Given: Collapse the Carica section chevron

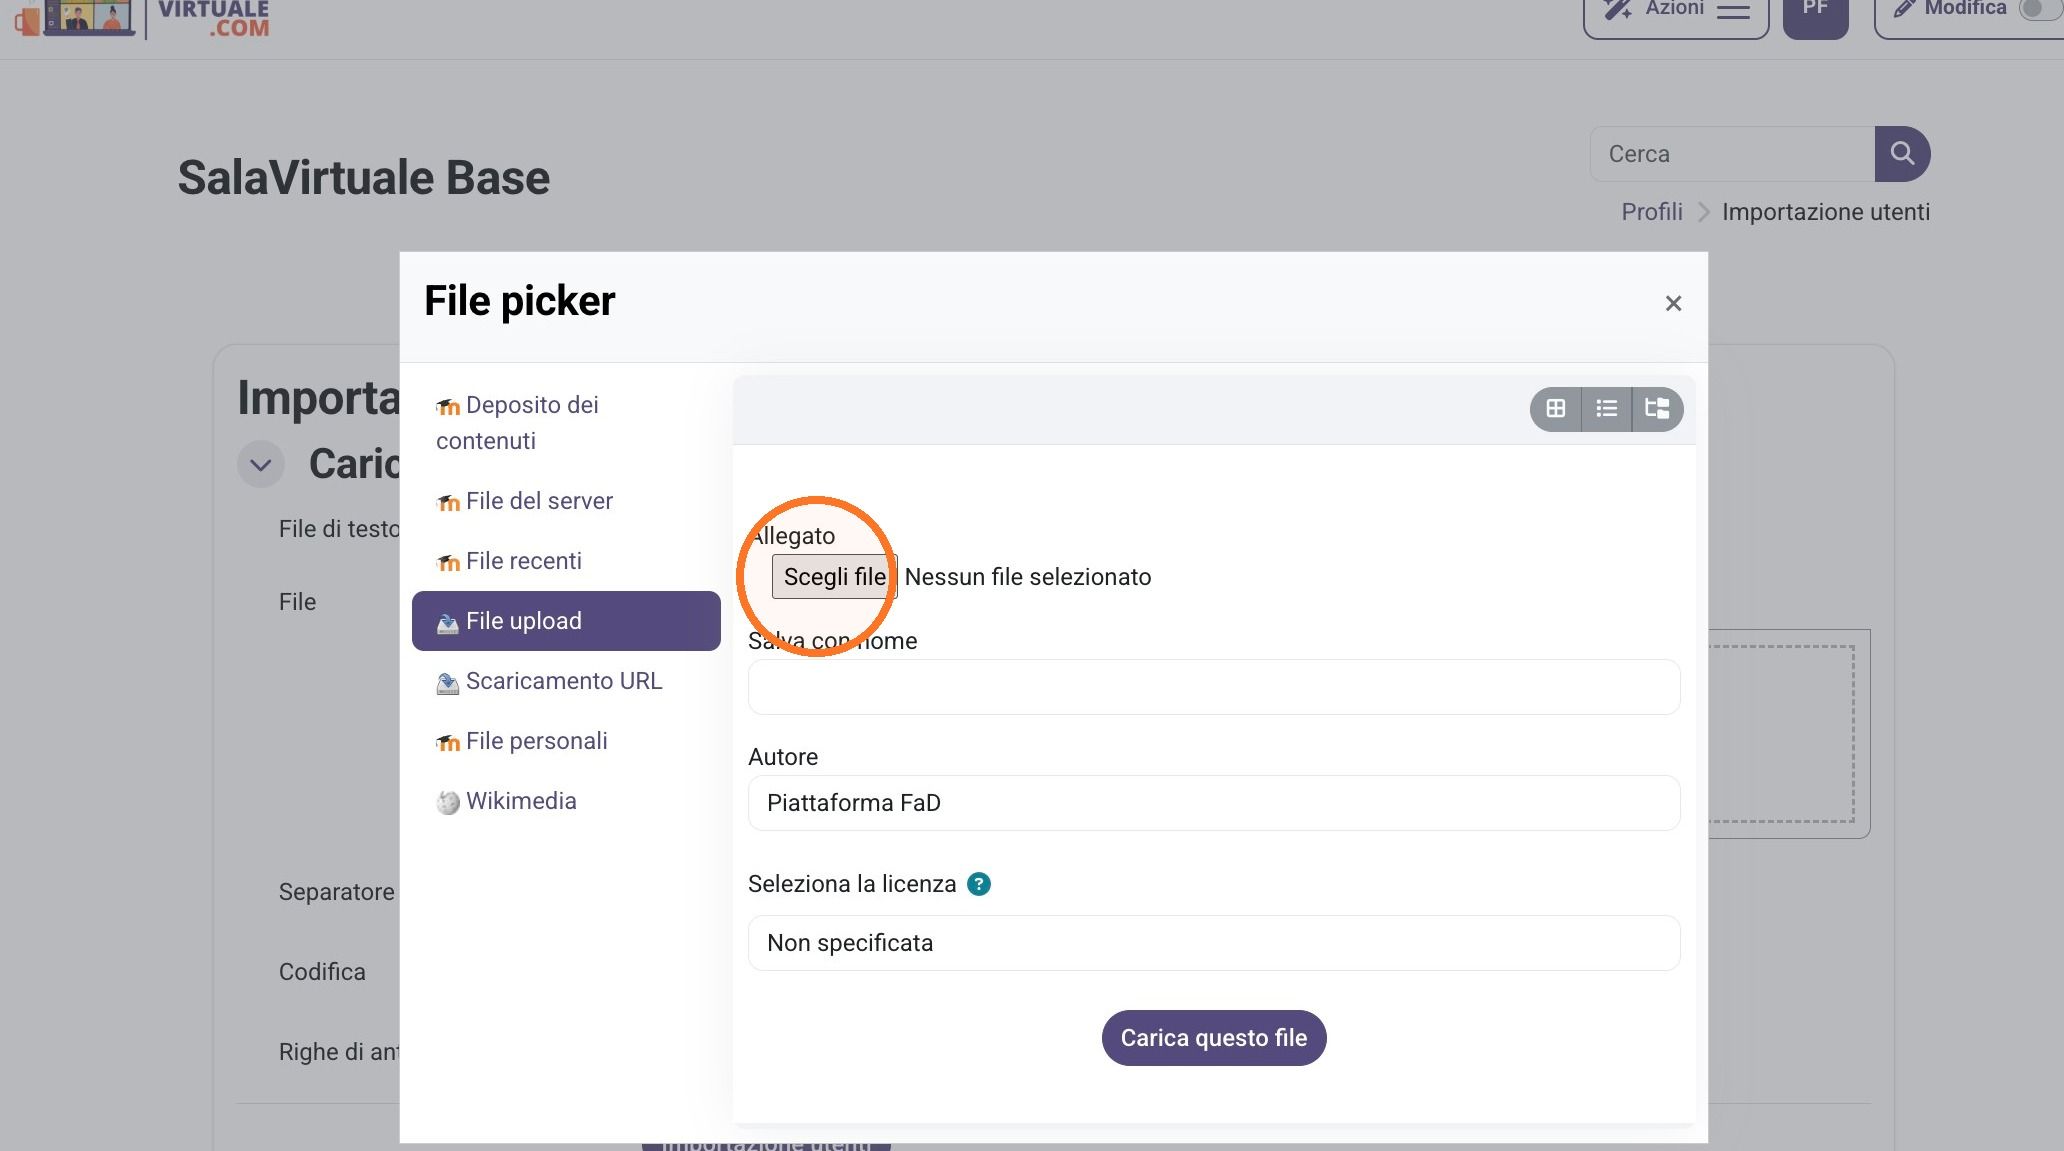Looking at the screenshot, I should 261,465.
